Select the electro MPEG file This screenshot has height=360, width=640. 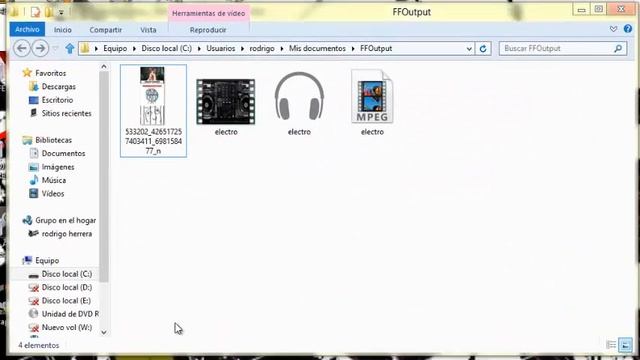(372, 102)
